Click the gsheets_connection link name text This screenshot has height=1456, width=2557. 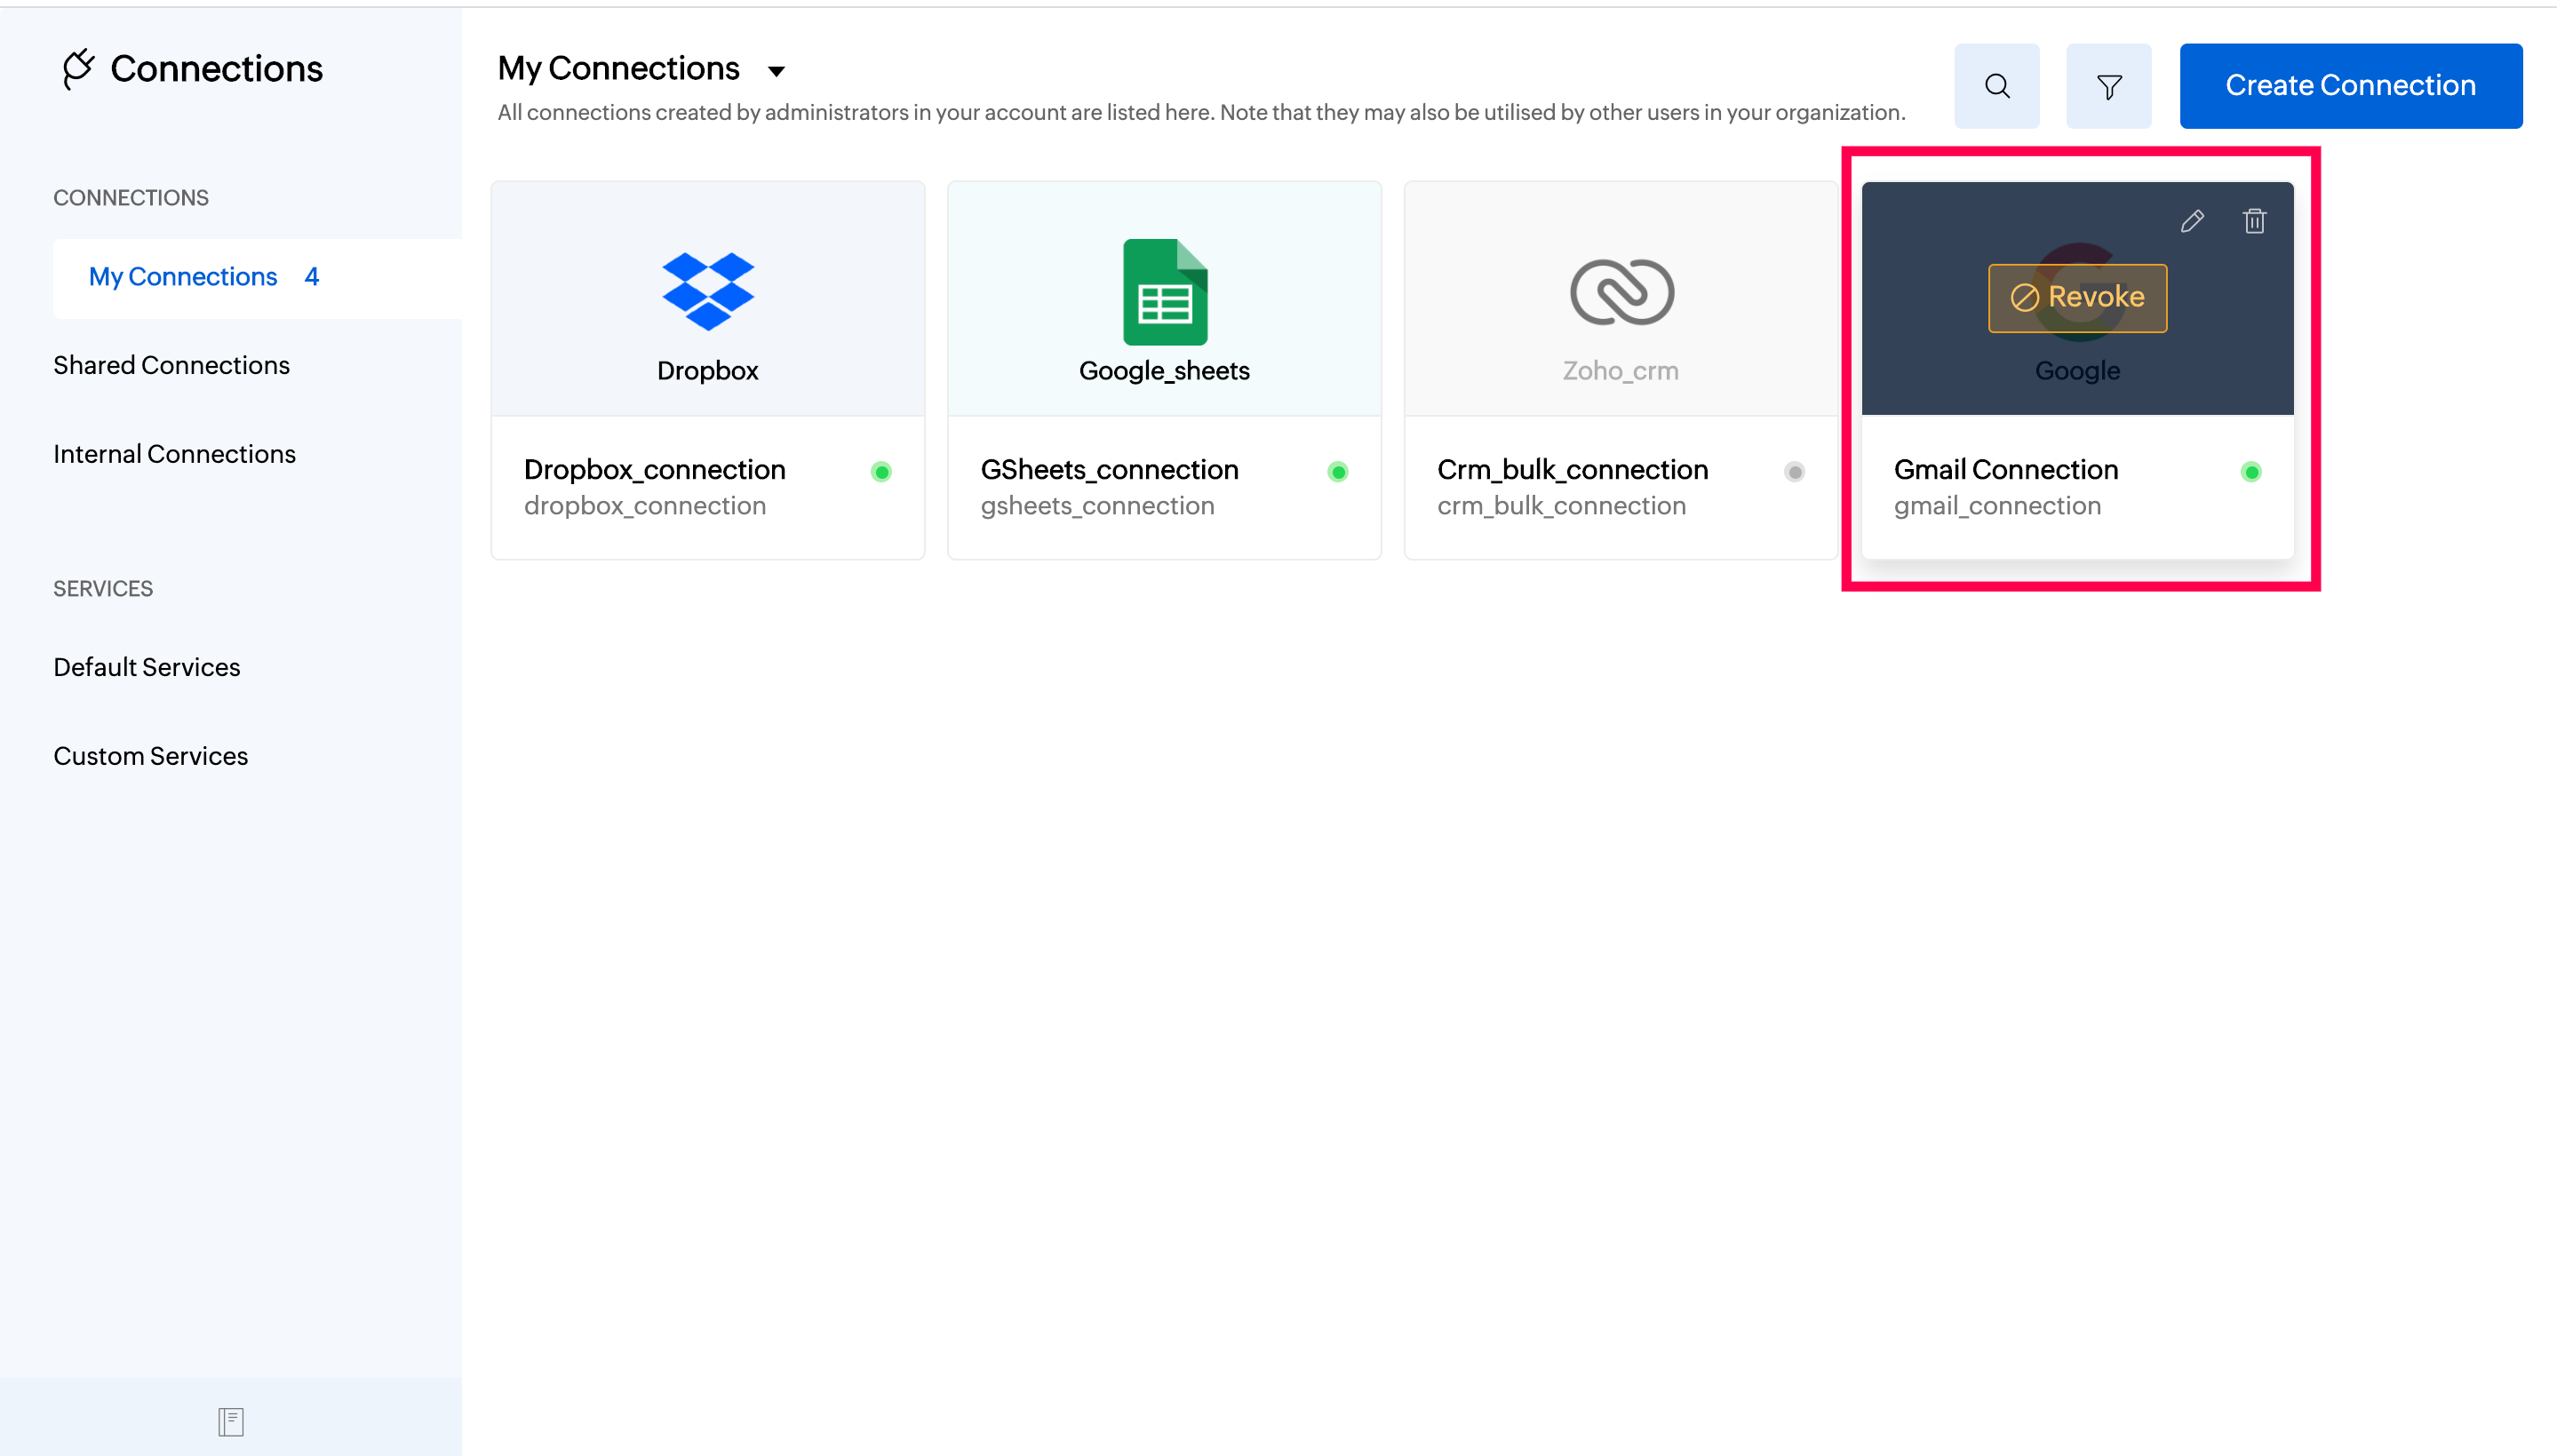(x=1097, y=506)
